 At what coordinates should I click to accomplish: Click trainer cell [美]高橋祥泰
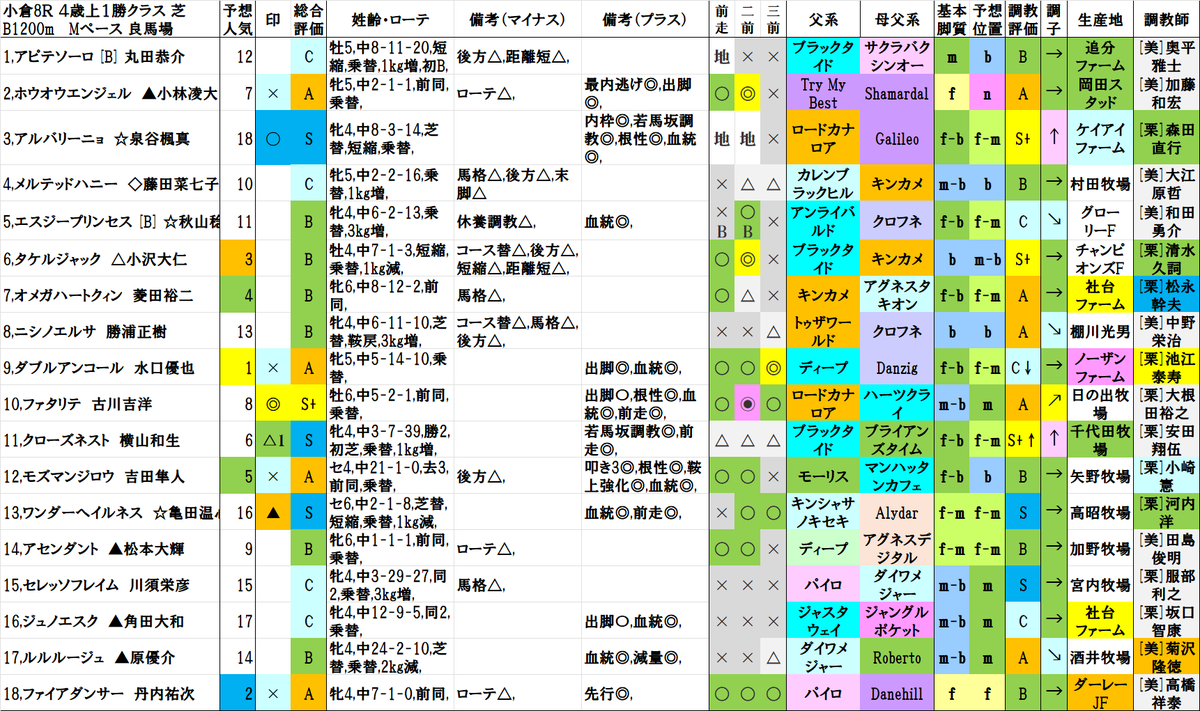(1167, 692)
